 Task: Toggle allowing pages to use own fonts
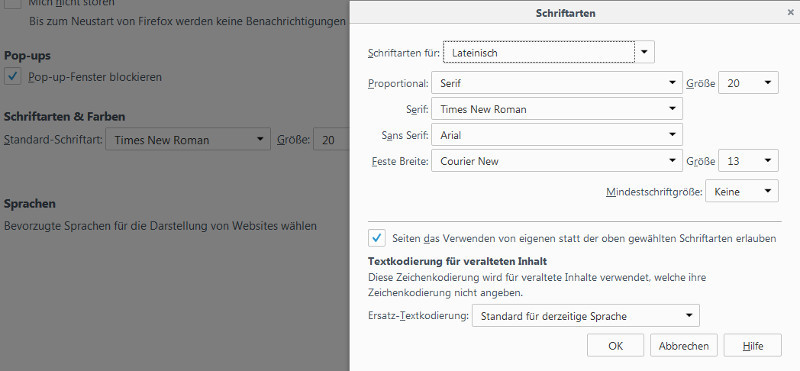[x=377, y=238]
